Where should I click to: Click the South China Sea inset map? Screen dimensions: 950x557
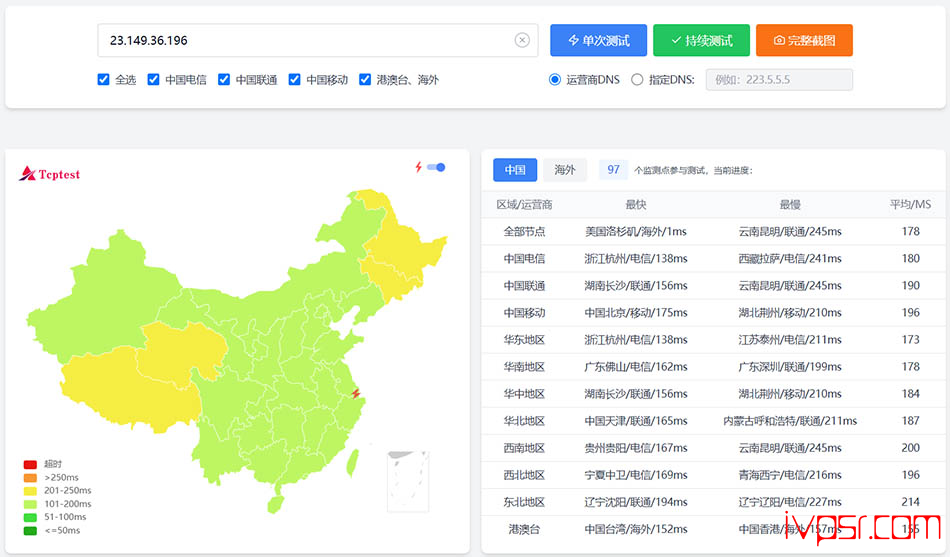tap(408, 481)
